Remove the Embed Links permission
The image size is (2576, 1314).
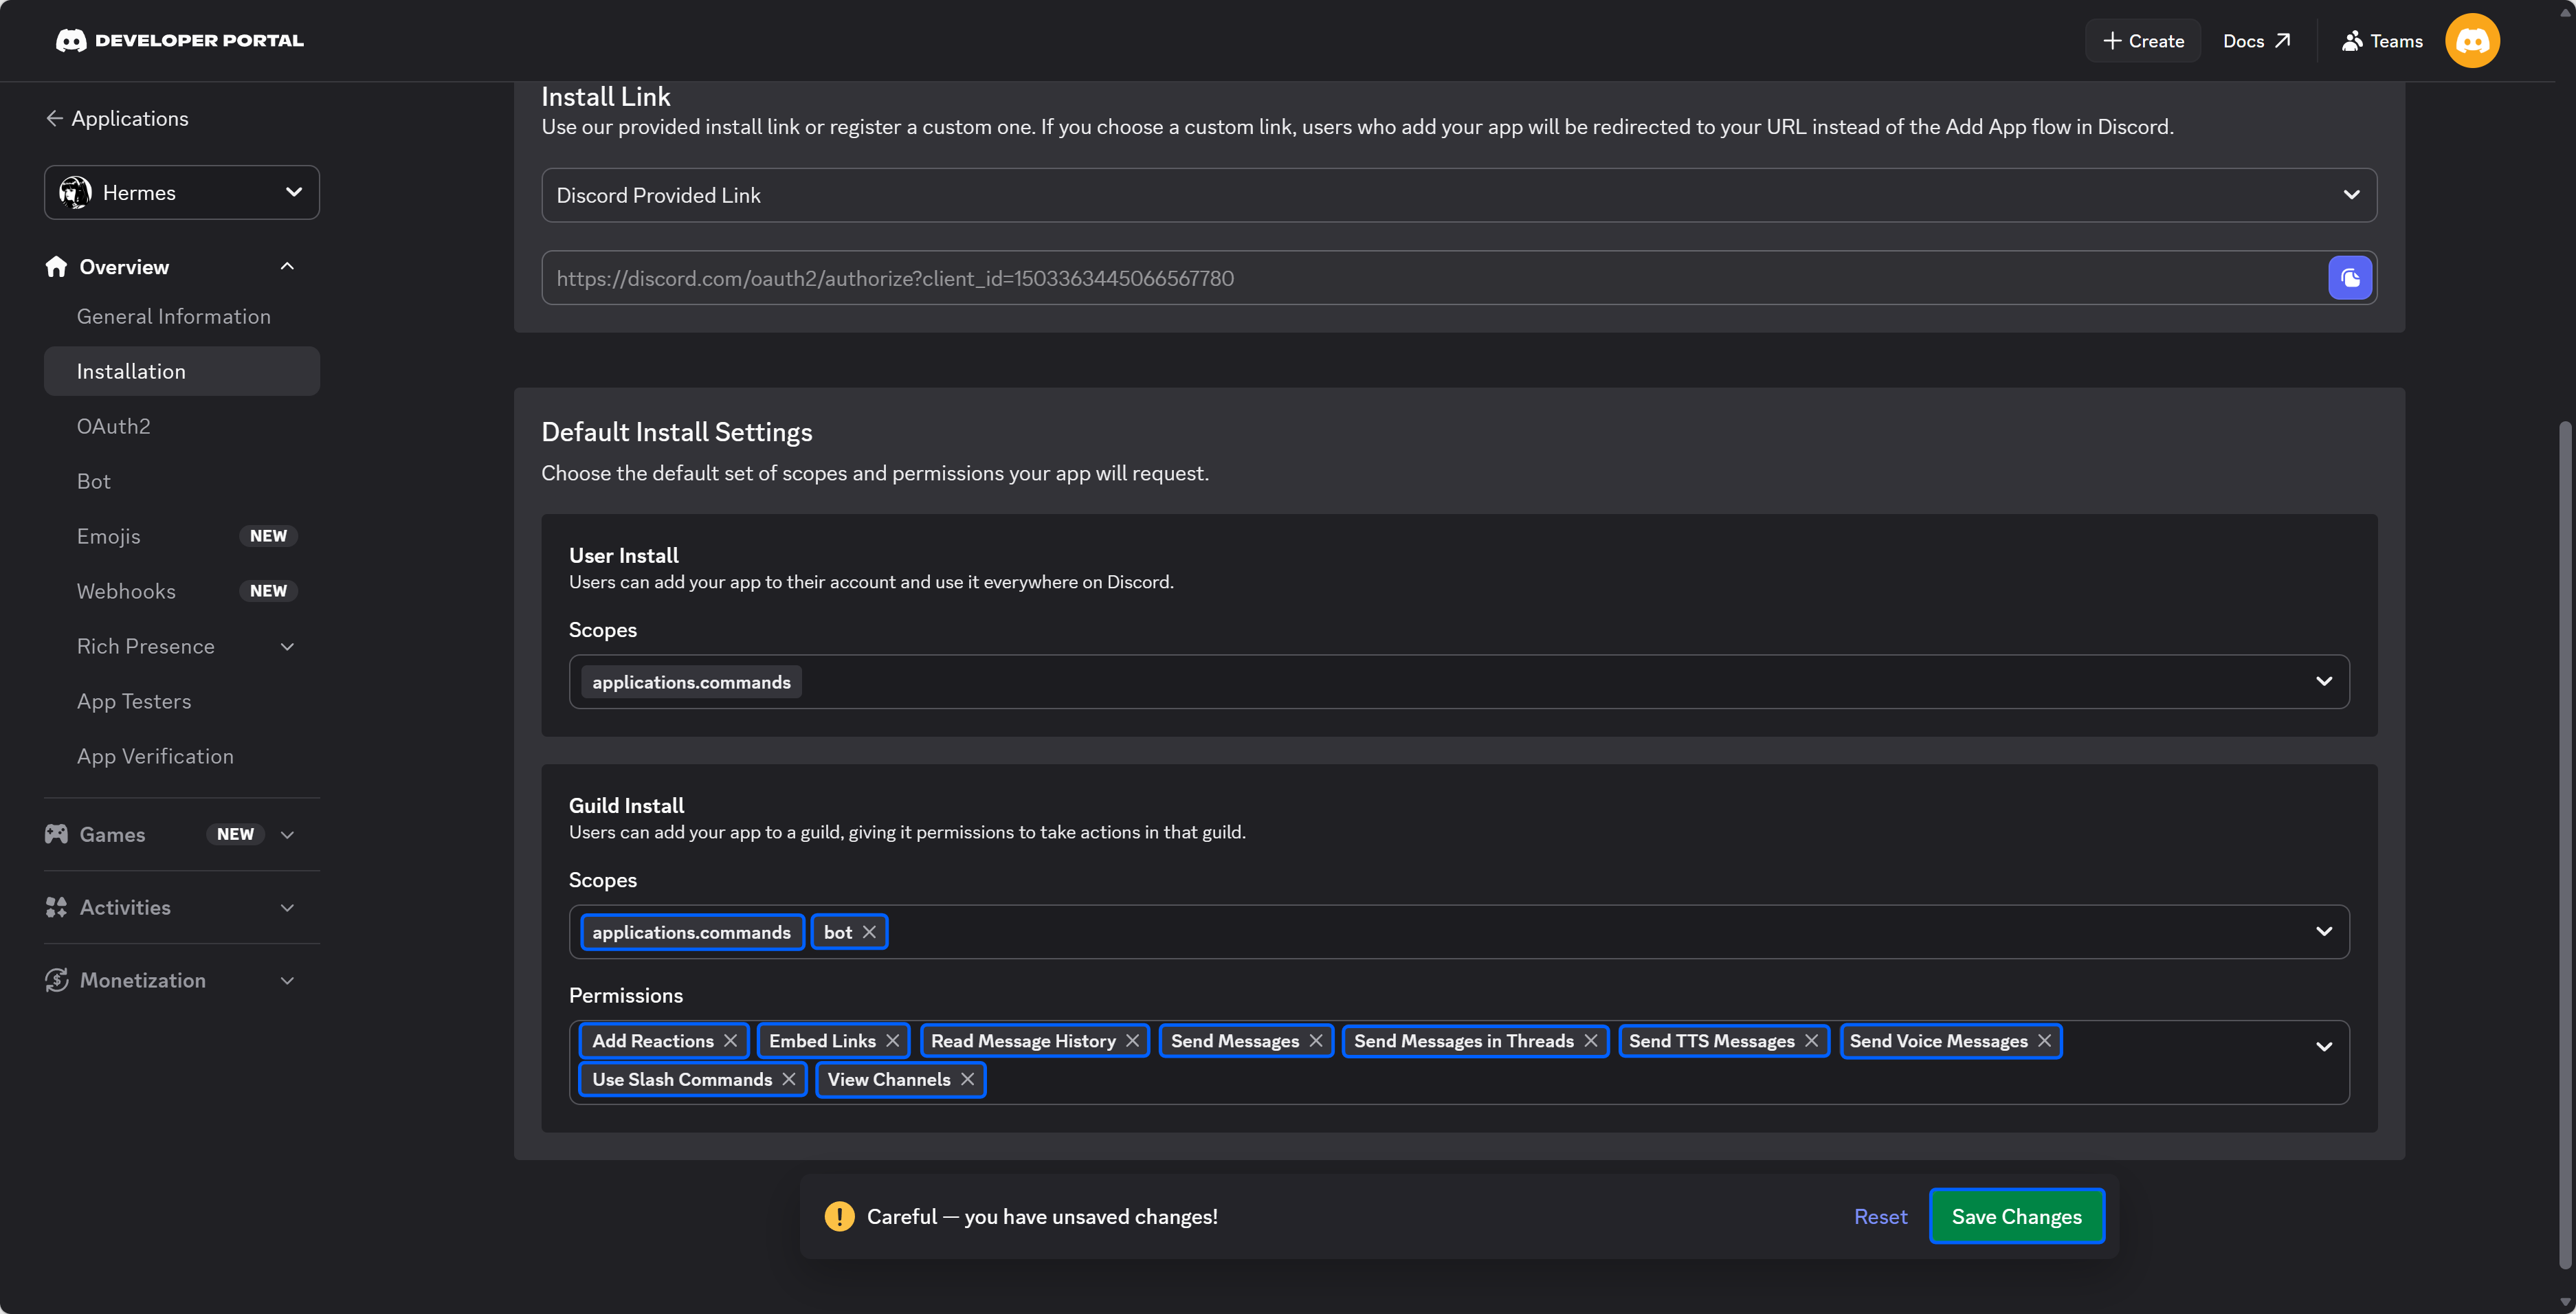(x=892, y=1041)
